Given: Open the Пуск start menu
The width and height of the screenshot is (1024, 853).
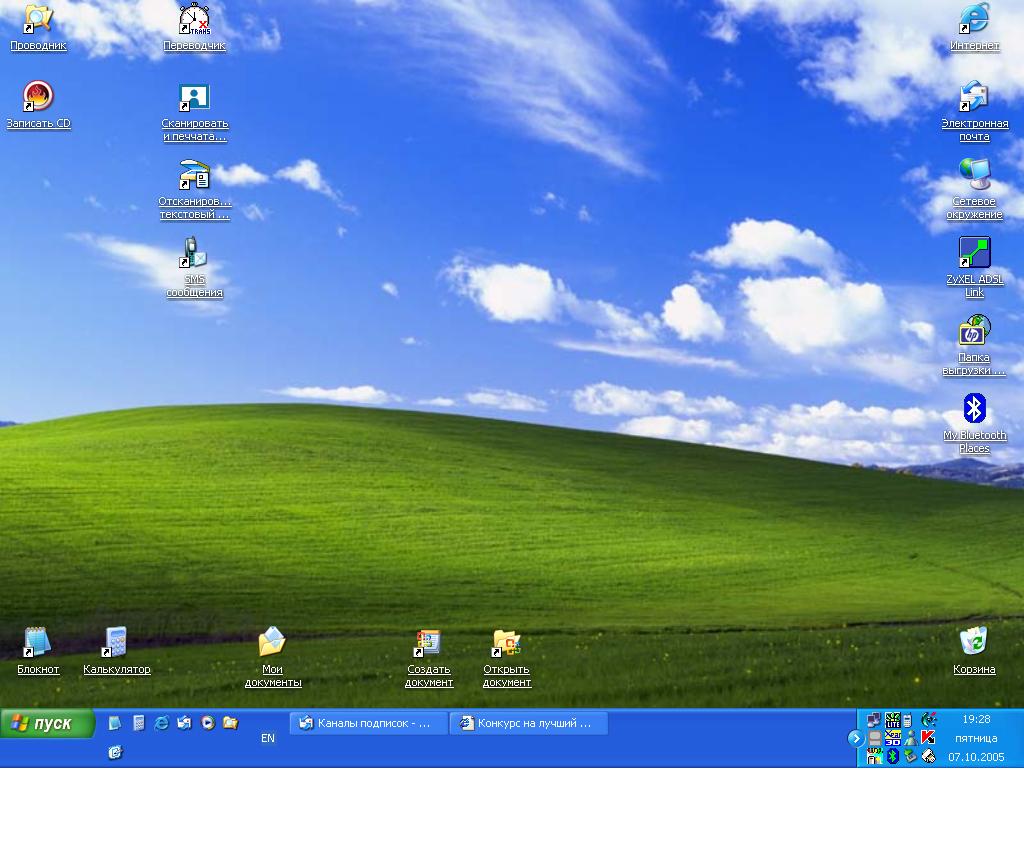Looking at the screenshot, I should [x=47, y=724].
